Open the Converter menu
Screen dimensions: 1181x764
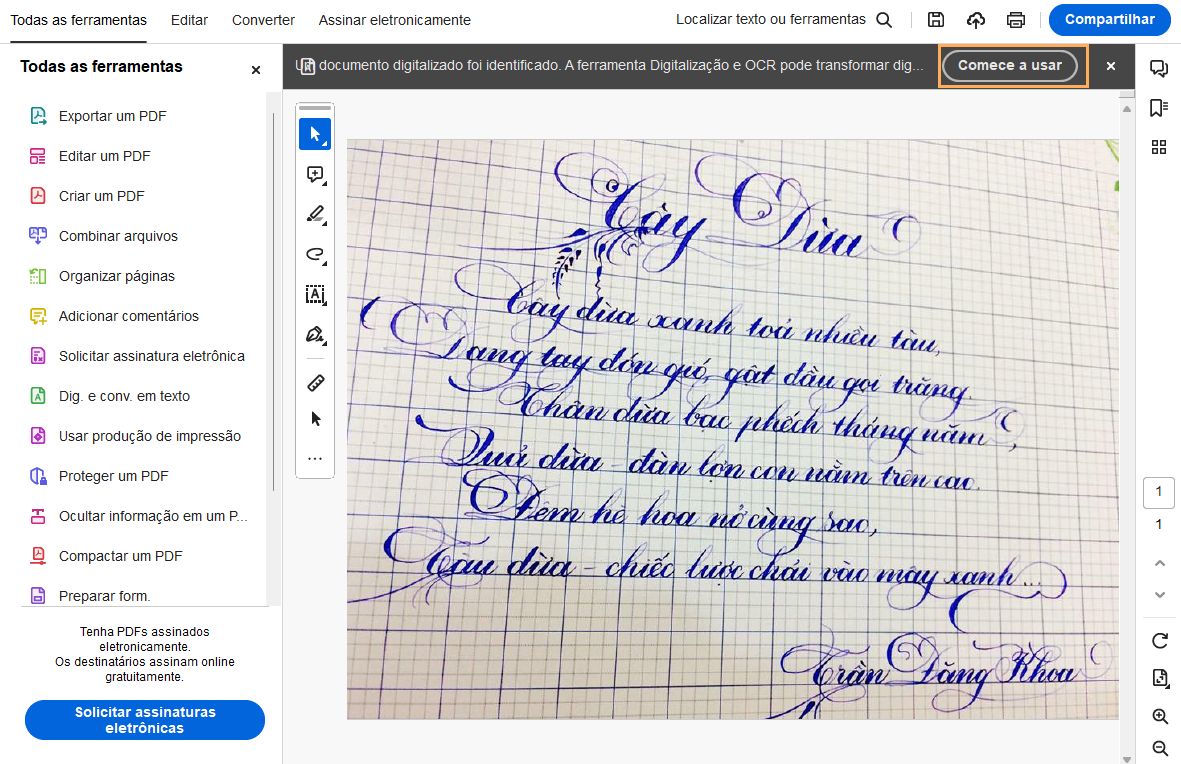[262, 19]
